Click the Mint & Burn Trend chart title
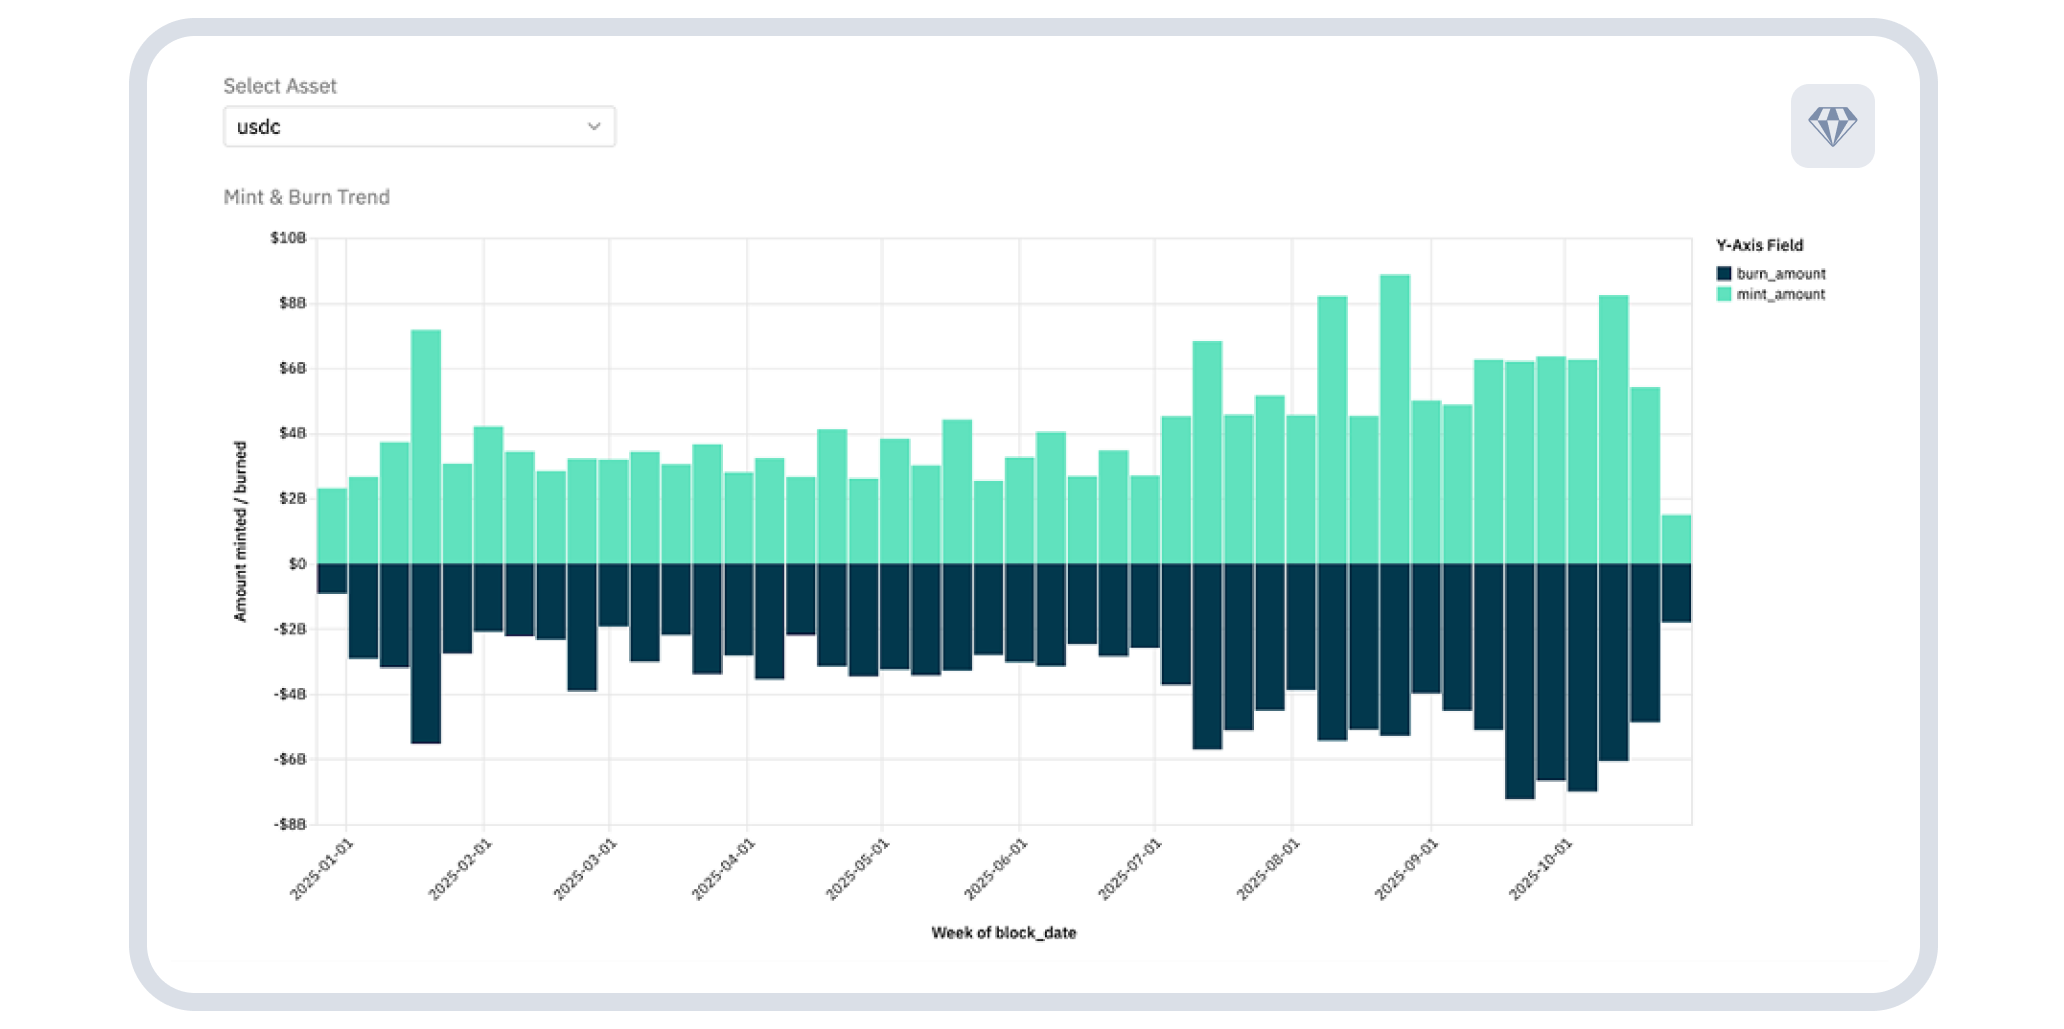Screen dimensions: 2064x1029 pos(306,197)
